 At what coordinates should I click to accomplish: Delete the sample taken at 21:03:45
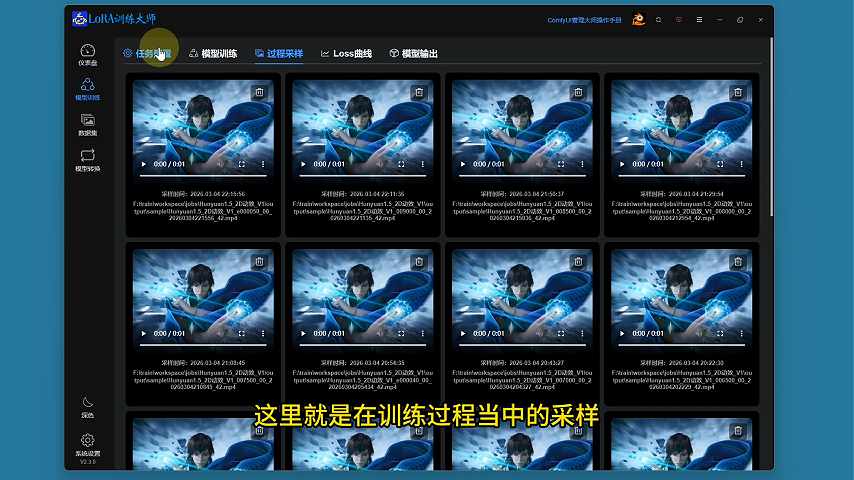tap(259, 262)
